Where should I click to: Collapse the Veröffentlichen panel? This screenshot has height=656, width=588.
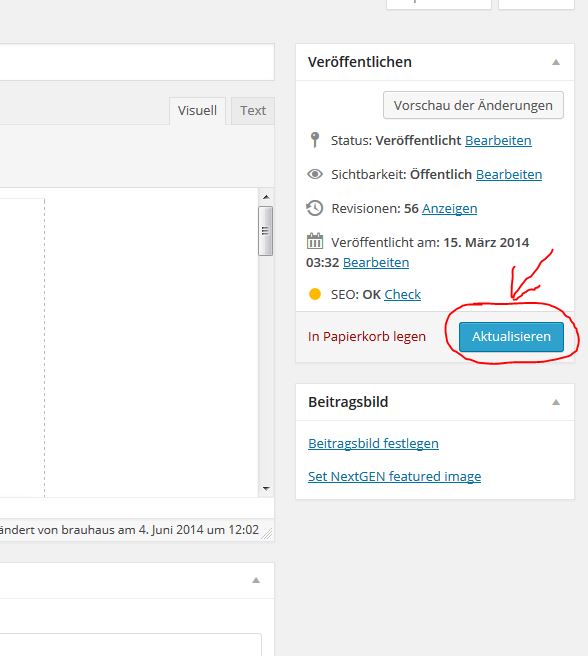pyautogui.click(x=556, y=62)
